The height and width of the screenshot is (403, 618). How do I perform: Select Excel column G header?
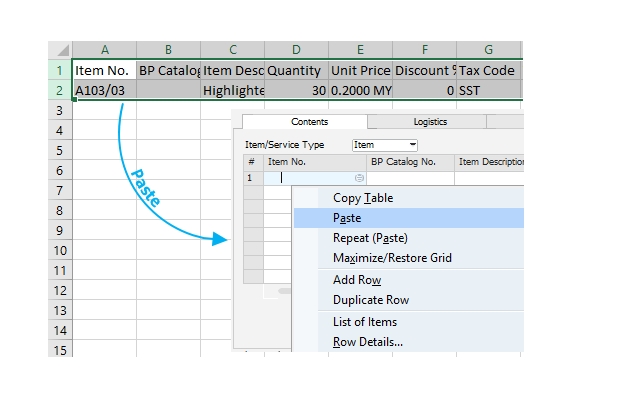click(x=488, y=50)
